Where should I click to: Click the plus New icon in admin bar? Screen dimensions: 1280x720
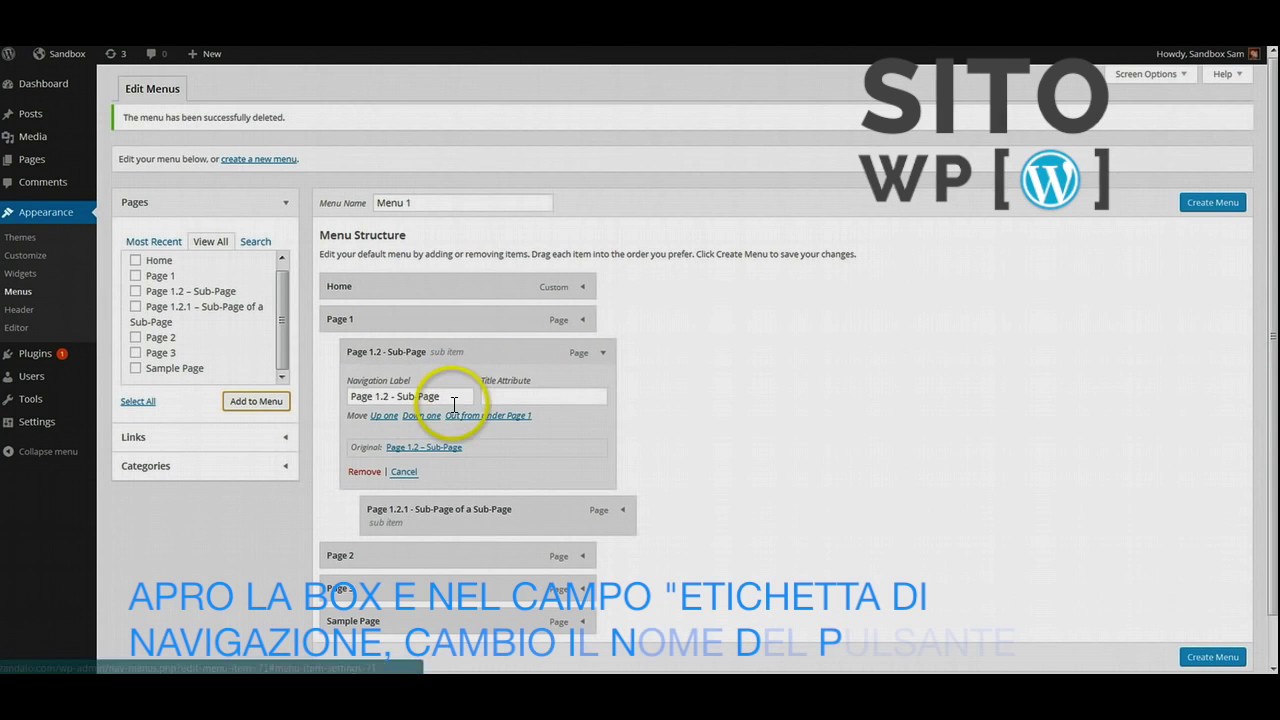pyautogui.click(x=192, y=54)
